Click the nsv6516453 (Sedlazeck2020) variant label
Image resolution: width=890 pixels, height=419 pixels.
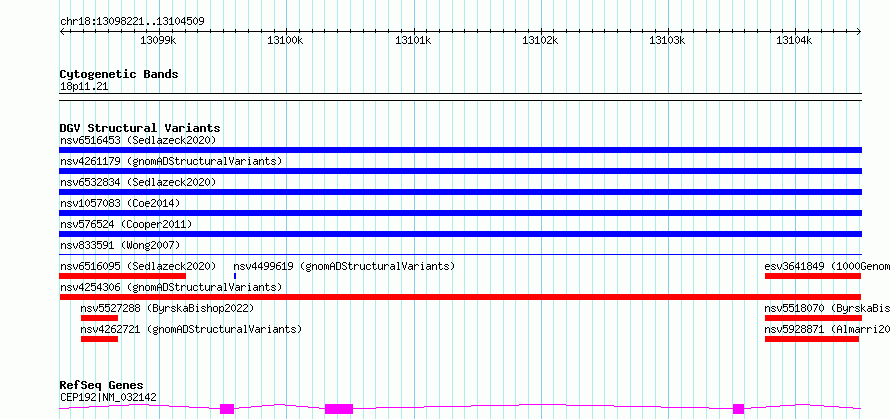click(138, 140)
